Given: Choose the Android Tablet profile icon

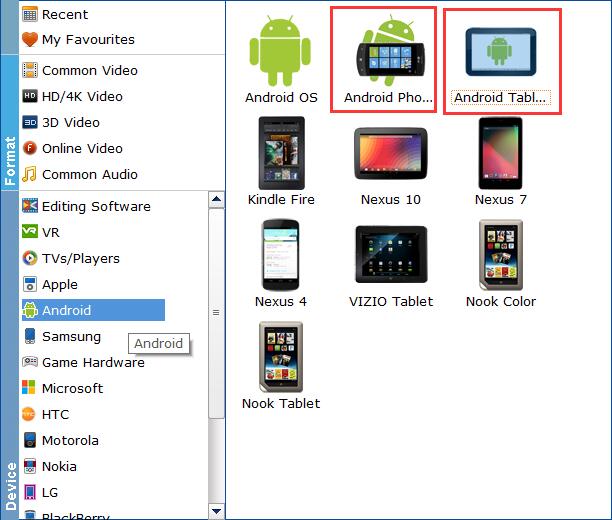Looking at the screenshot, I should click(x=501, y=52).
